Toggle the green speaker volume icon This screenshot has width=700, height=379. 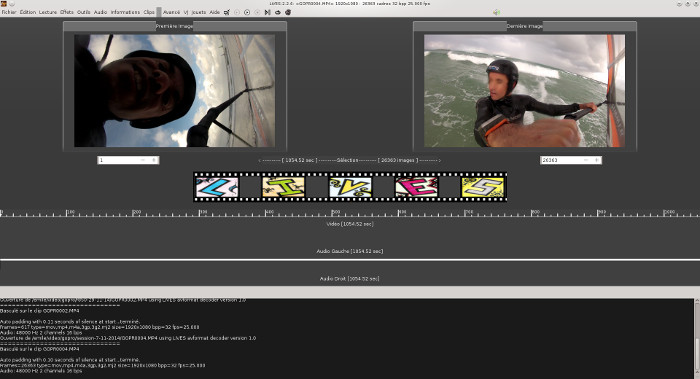pos(496,12)
